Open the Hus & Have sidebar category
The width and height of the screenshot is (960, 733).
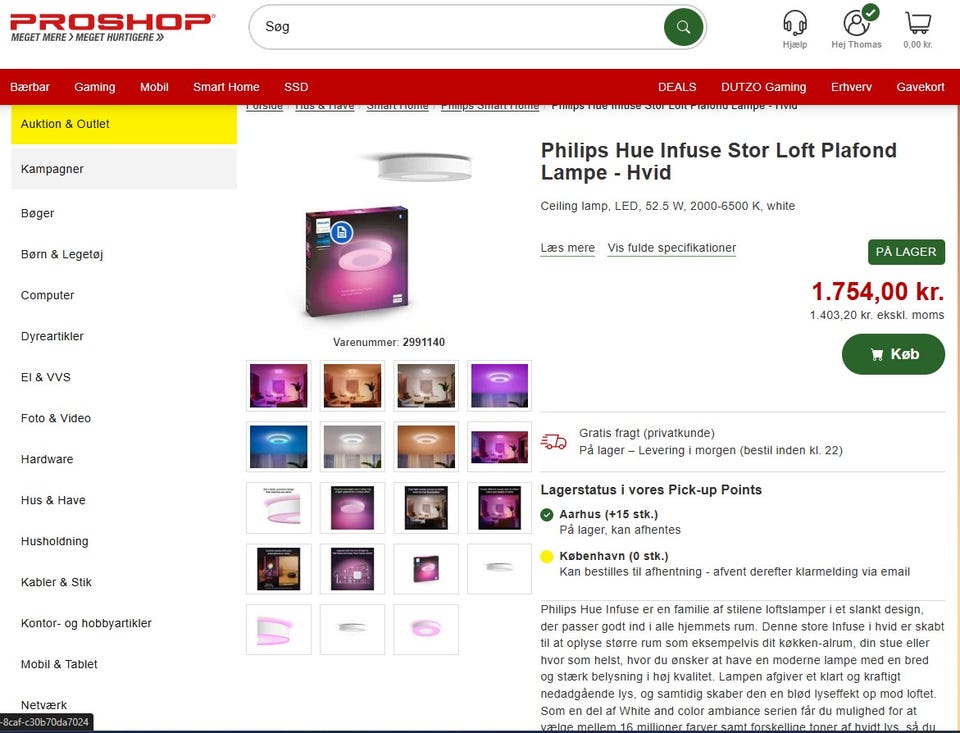pyautogui.click(x=53, y=500)
